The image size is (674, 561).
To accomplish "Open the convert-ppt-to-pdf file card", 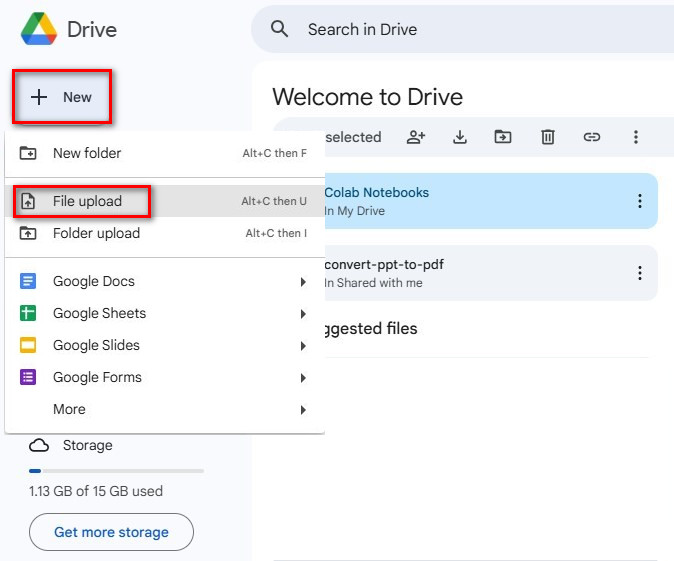I will click(491, 273).
